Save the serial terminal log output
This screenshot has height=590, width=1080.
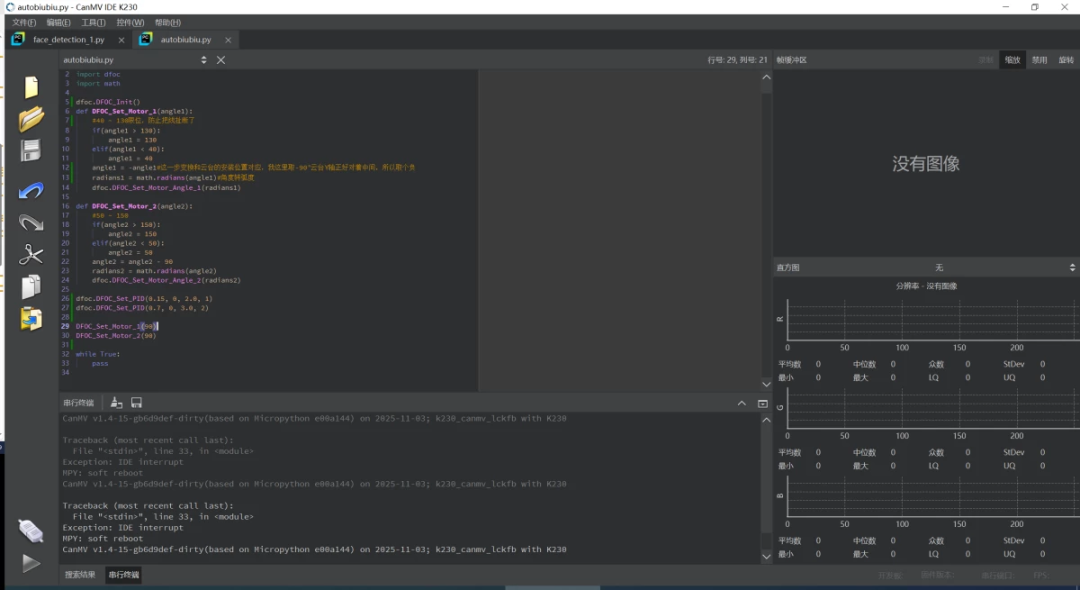tap(136, 401)
